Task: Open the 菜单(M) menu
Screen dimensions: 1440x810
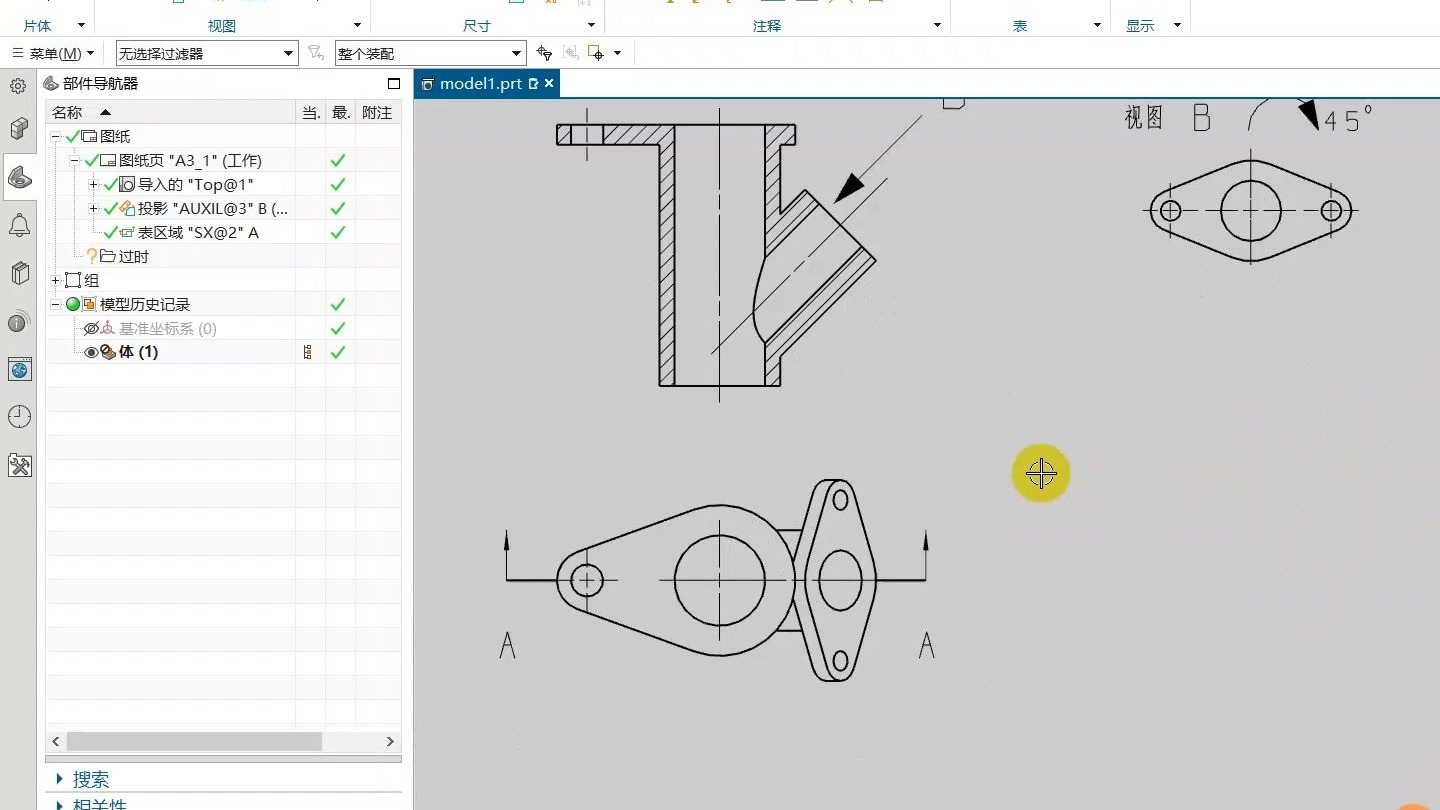Action: pyautogui.click(x=54, y=54)
